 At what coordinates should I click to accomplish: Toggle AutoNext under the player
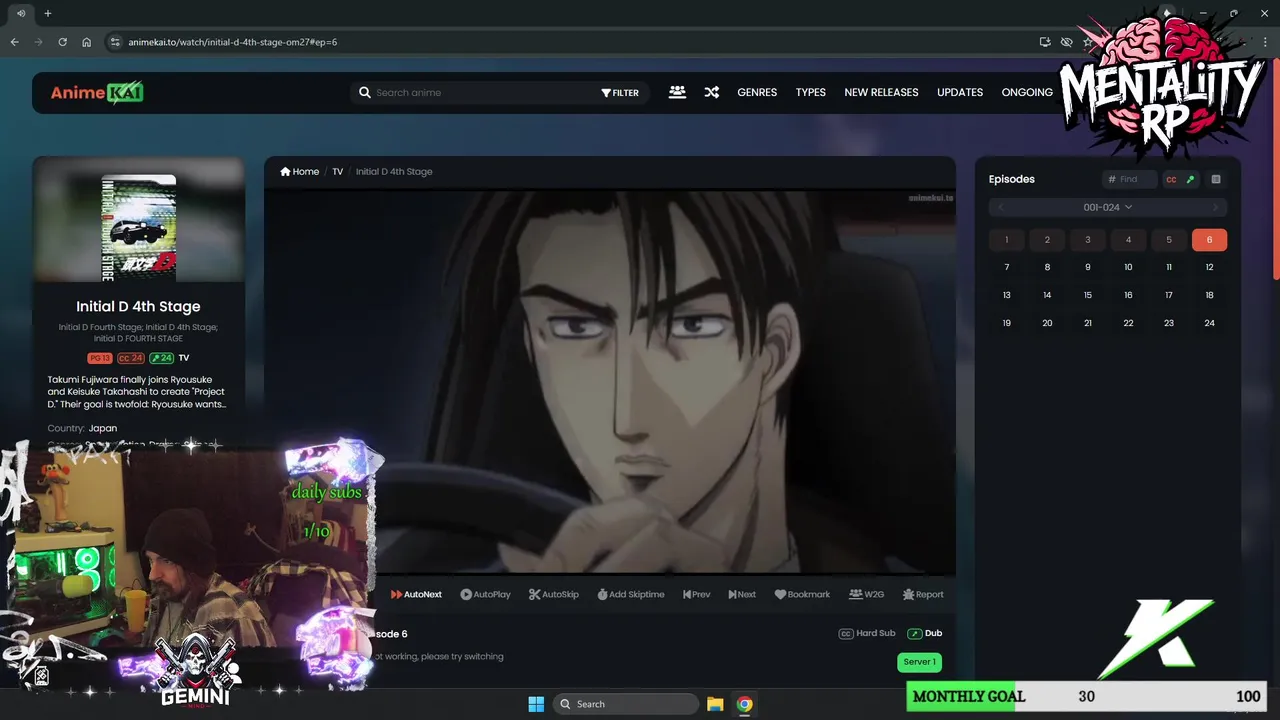coord(416,594)
